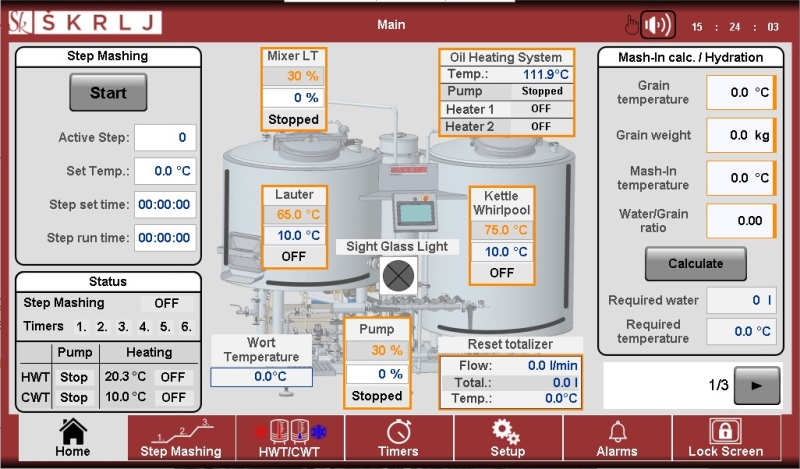Image resolution: width=800 pixels, height=469 pixels.
Task: Toggle Lauter heating OFF status
Action: tap(294, 256)
